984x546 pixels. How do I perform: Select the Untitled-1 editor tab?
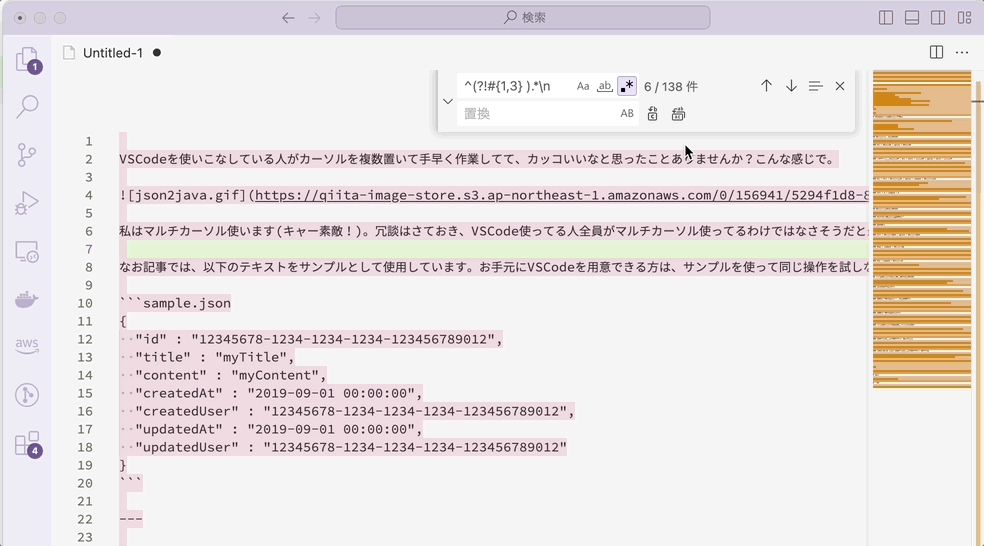112,53
